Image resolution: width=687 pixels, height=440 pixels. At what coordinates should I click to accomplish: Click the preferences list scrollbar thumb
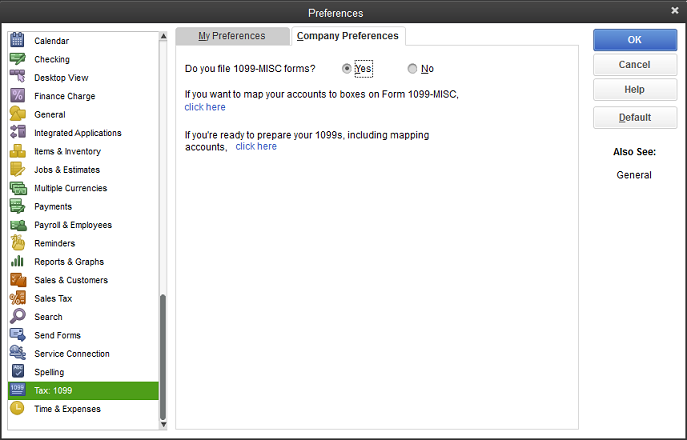pos(163,357)
